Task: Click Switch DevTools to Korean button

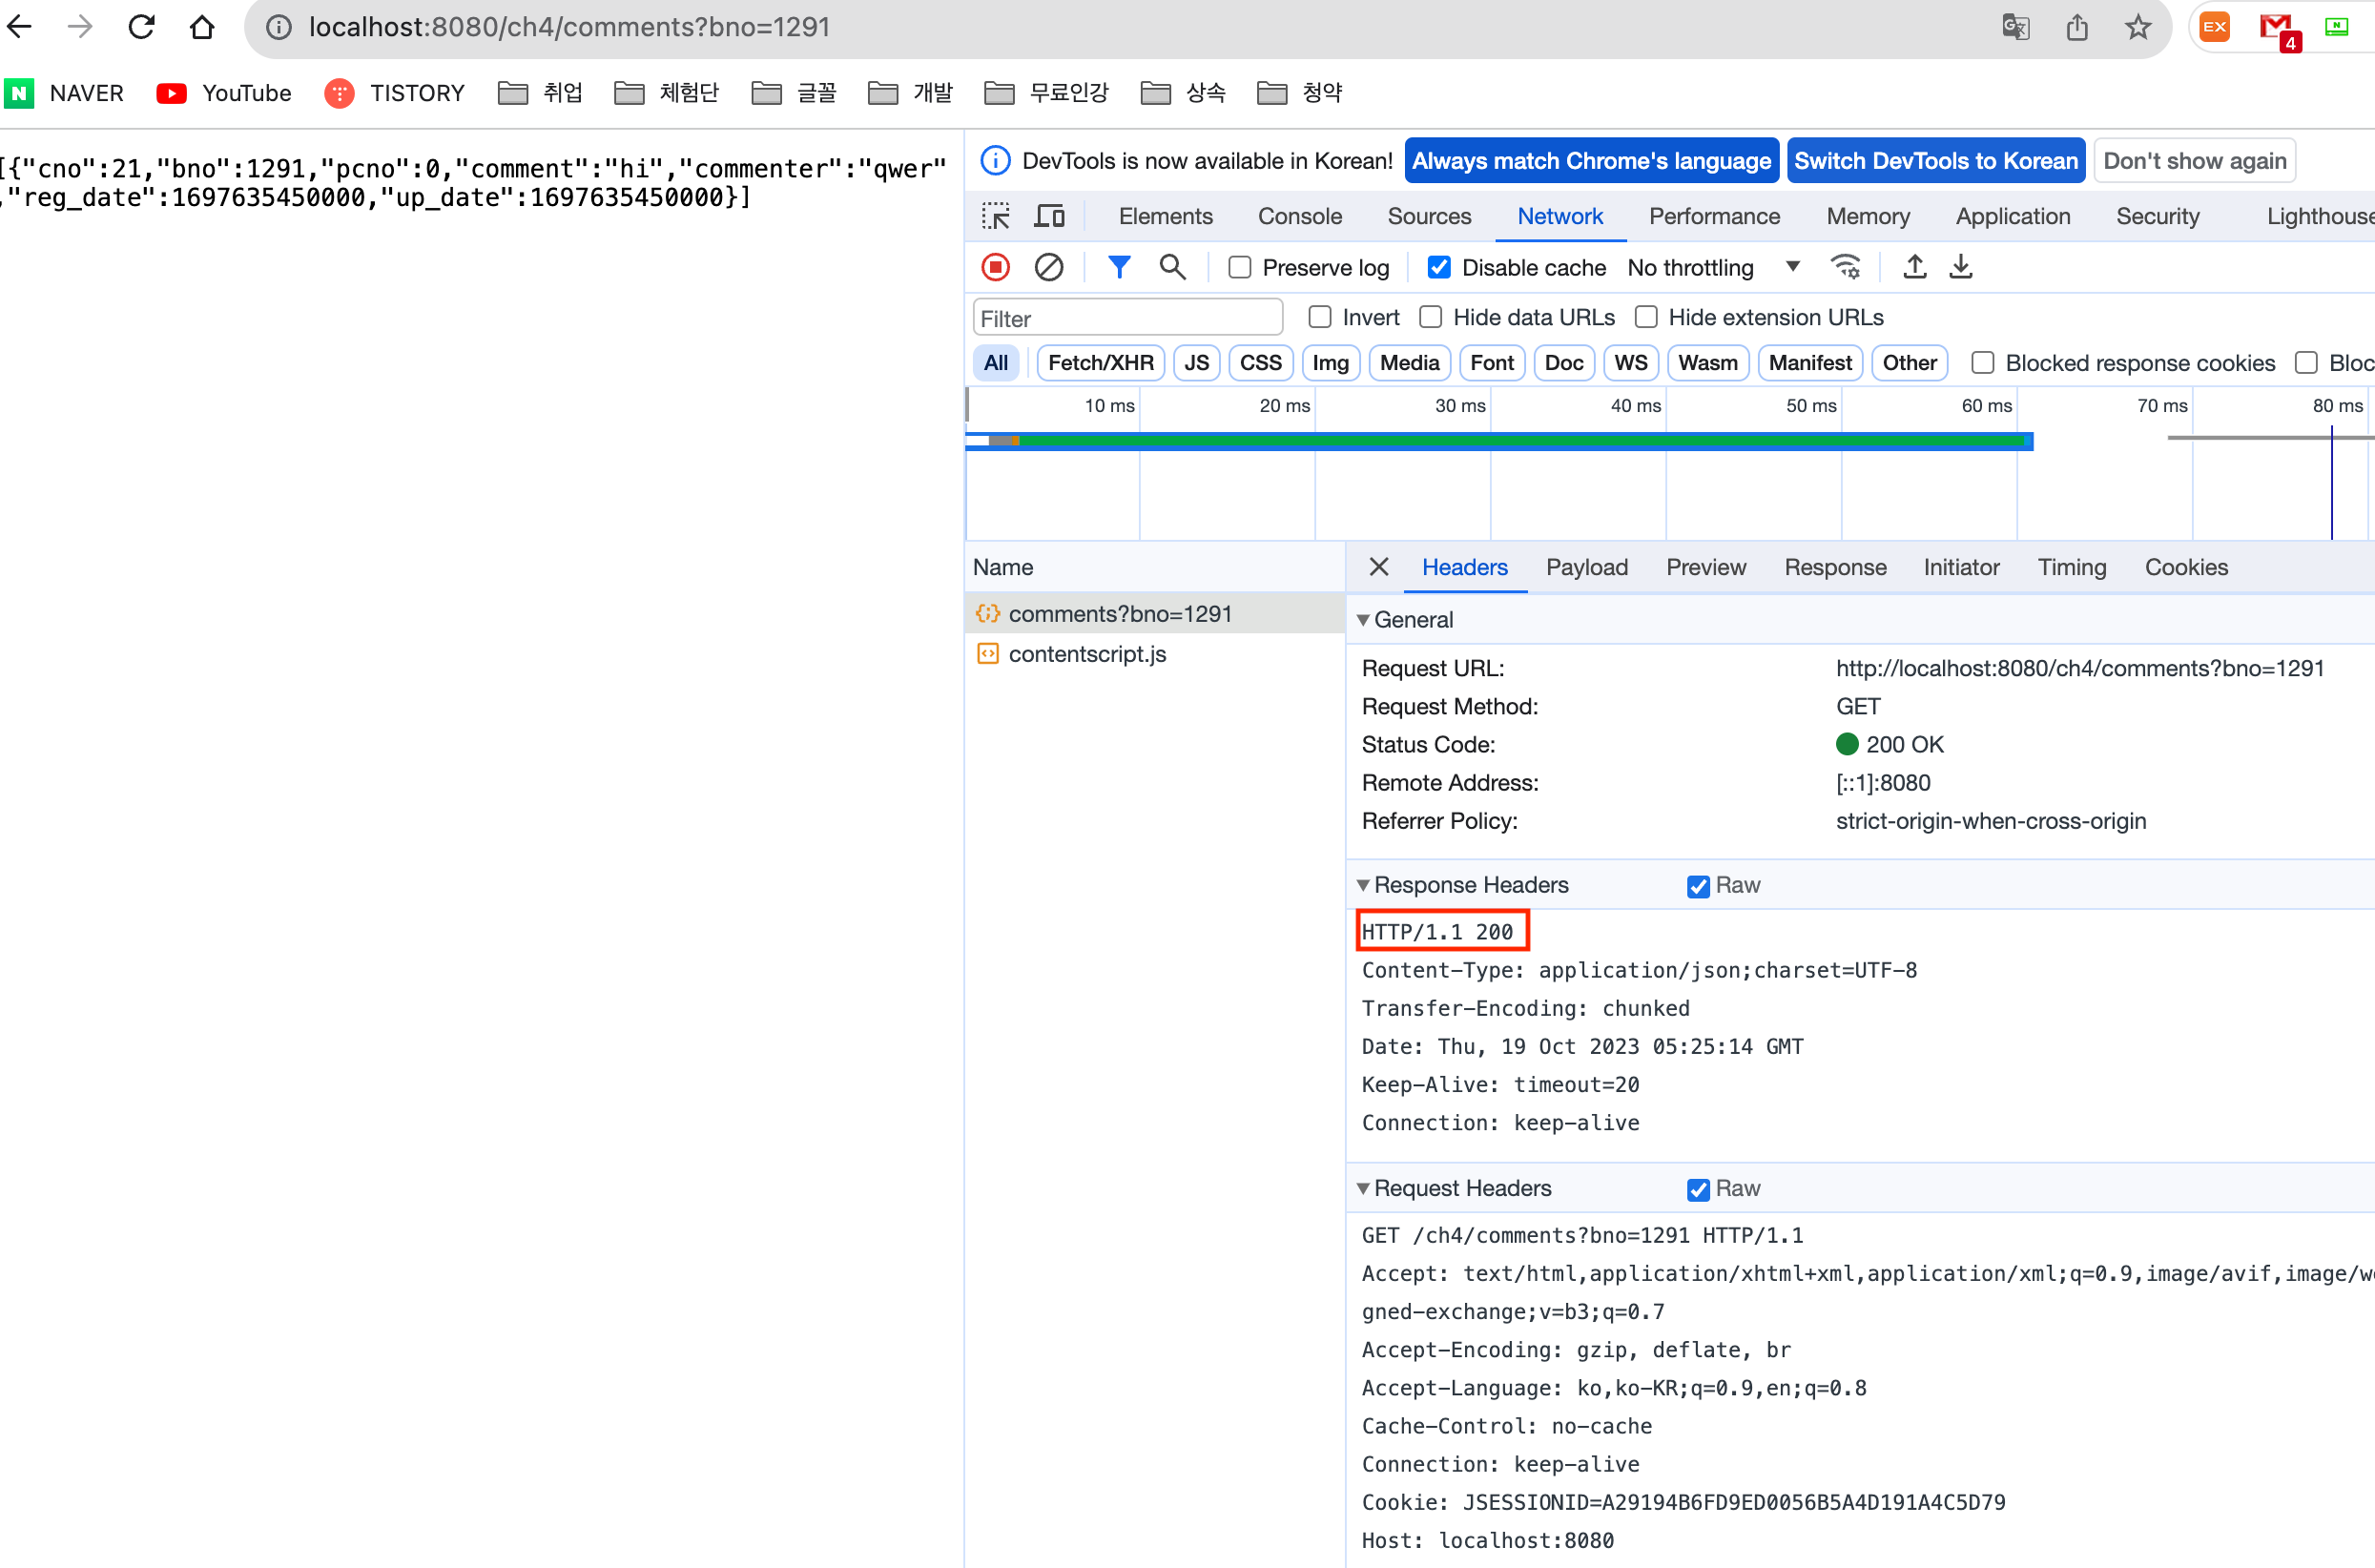Action: pos(1935,161)
